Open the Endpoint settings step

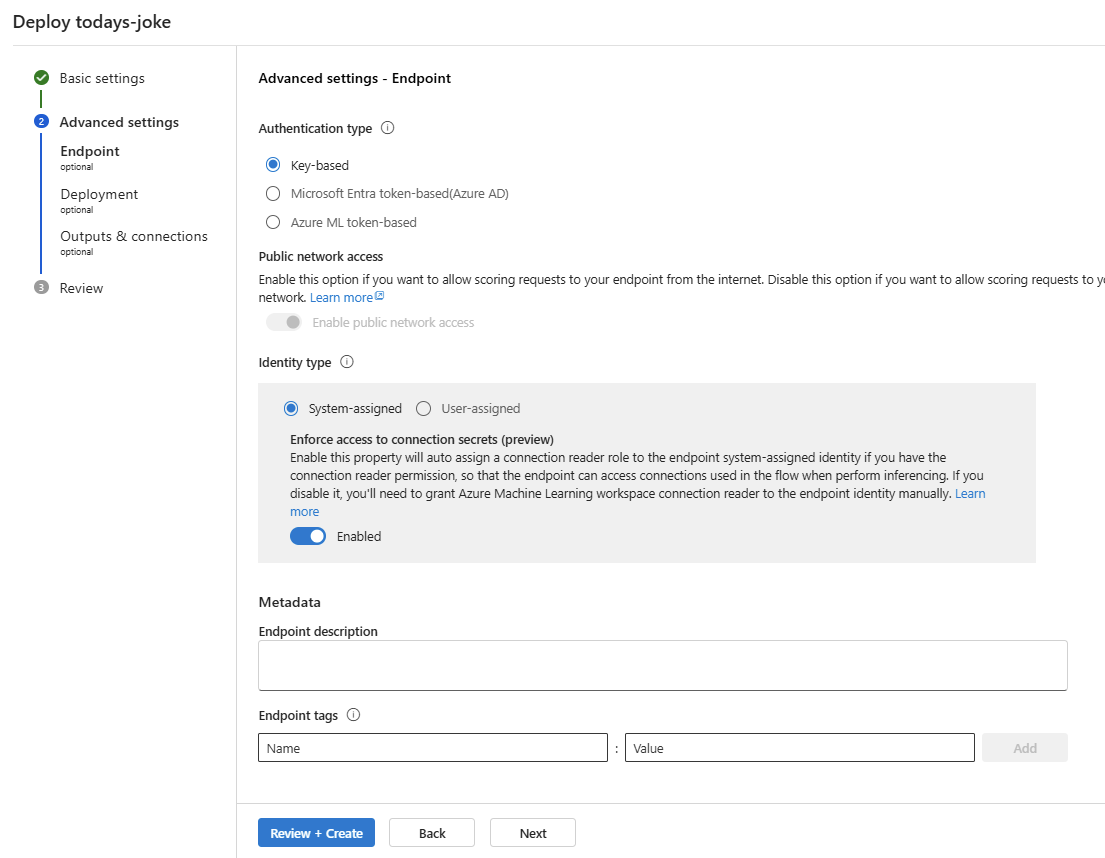click(x=90, y=152)
